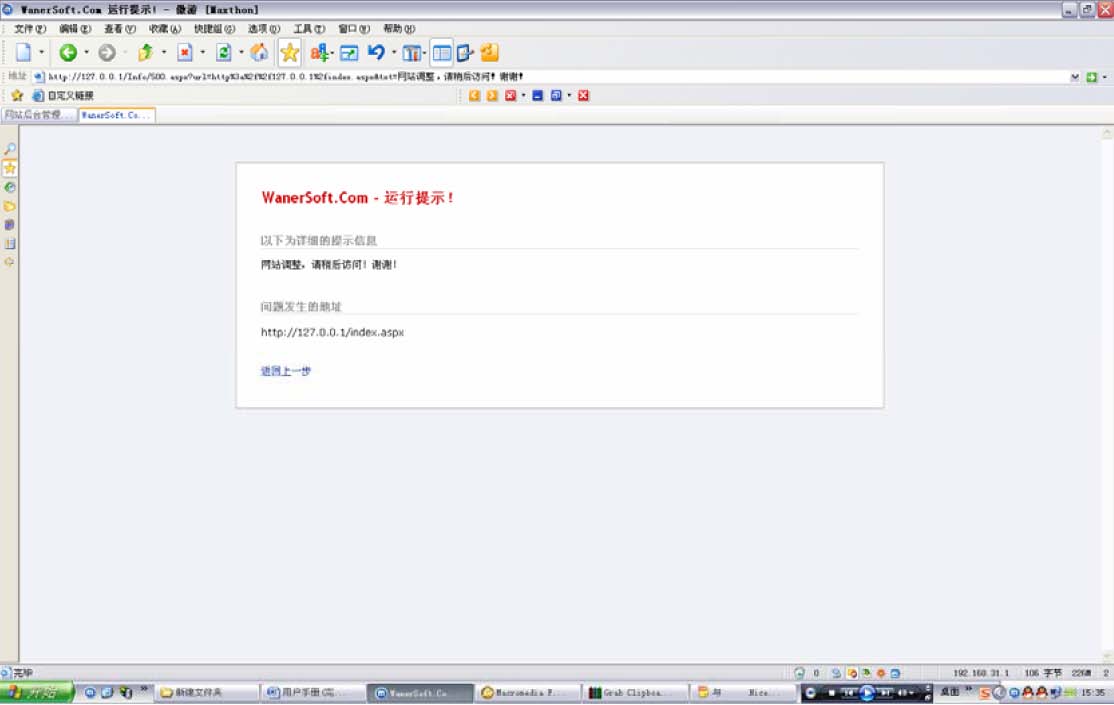
Task: Toggle the Favorites star toolbar button
Action: click(289, 53)
